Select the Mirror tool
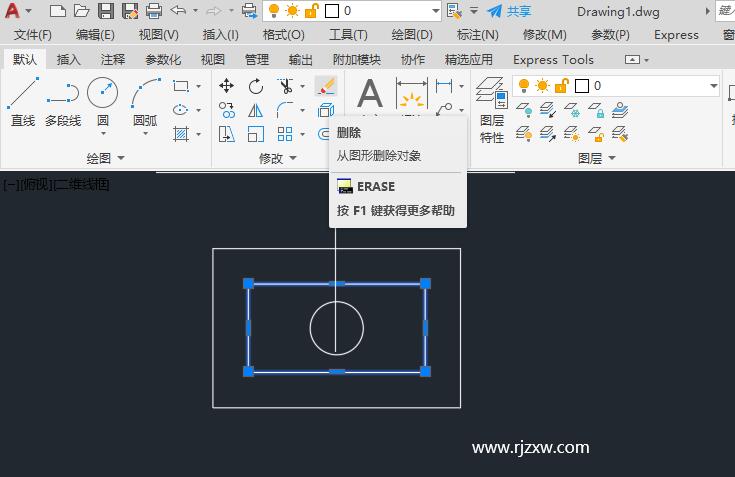 coord(255,110)
